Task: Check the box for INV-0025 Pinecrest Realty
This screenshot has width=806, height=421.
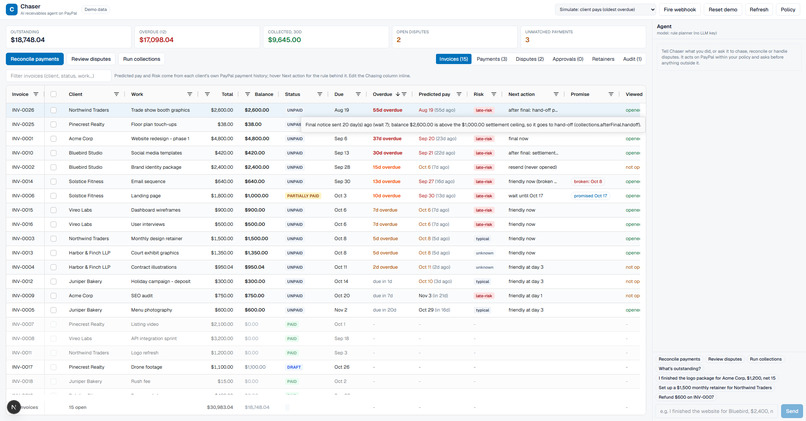Action: (x=53, y=124)
